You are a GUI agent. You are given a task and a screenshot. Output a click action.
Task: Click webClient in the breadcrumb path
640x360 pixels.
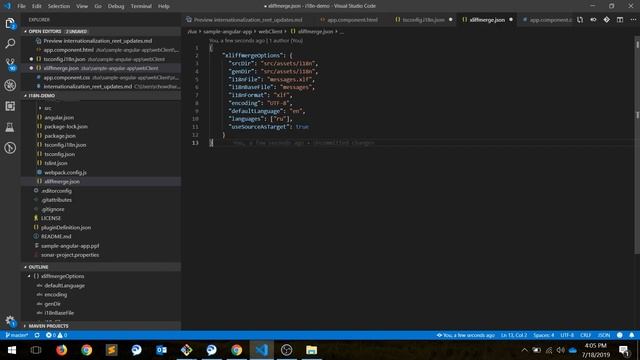(x=270, y=31)
